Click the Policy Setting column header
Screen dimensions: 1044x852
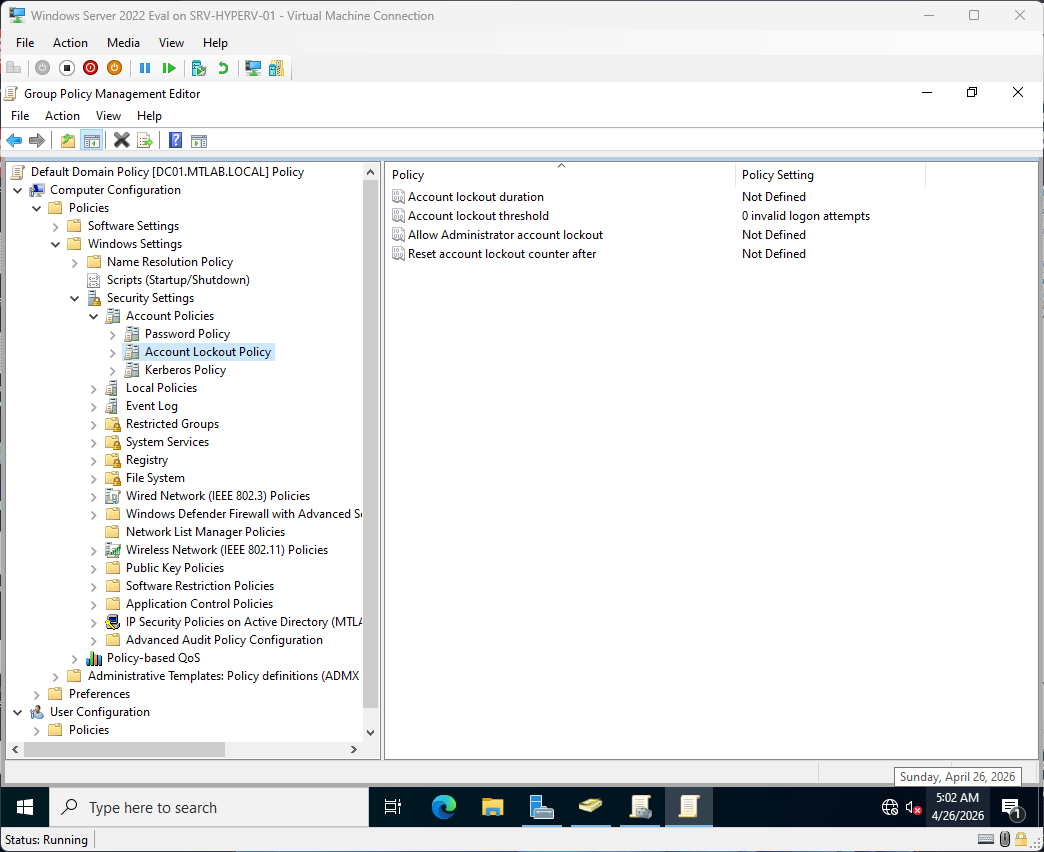[830, 174]
